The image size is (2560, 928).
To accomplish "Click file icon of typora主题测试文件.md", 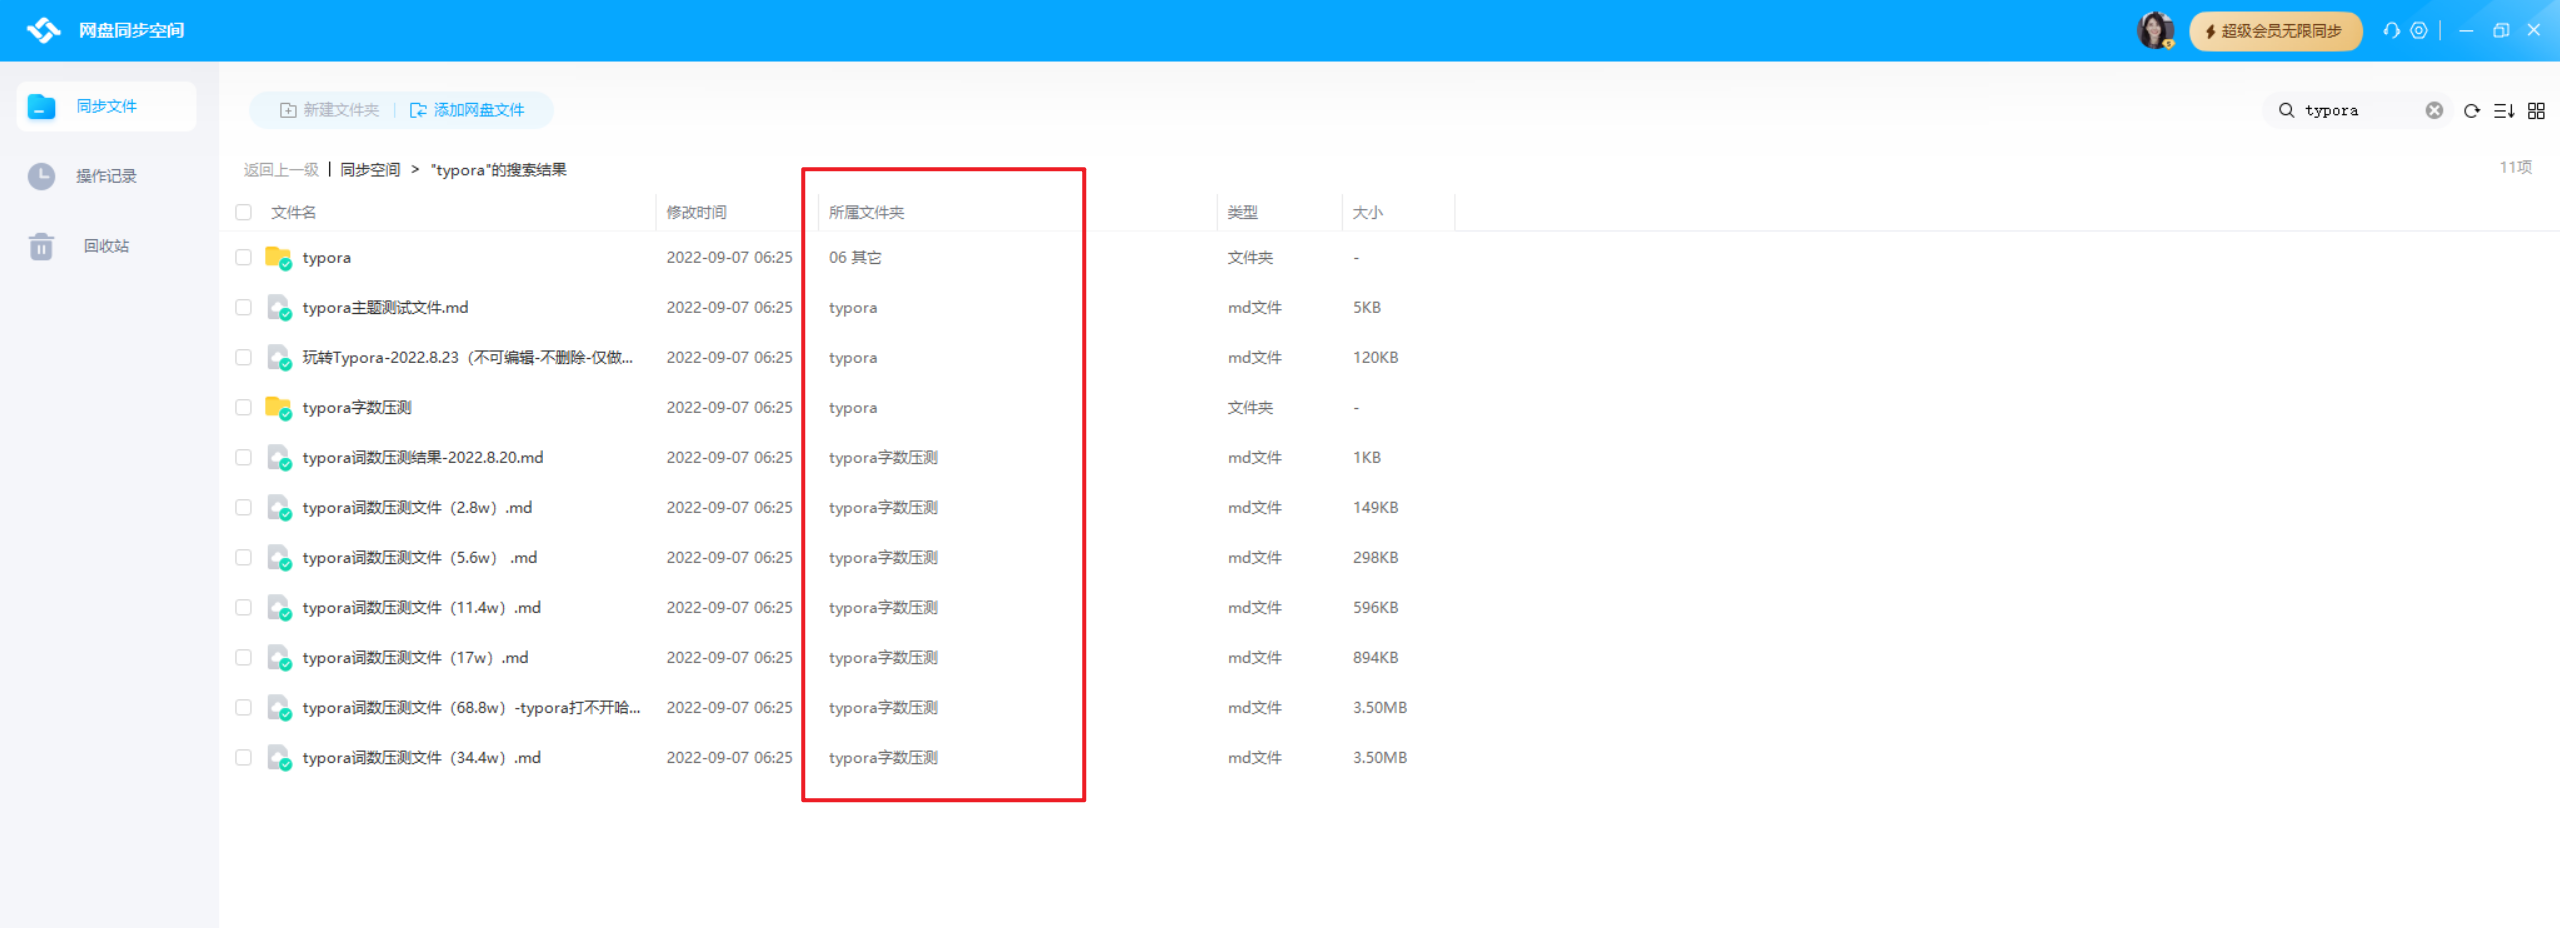I will (278, 307).
